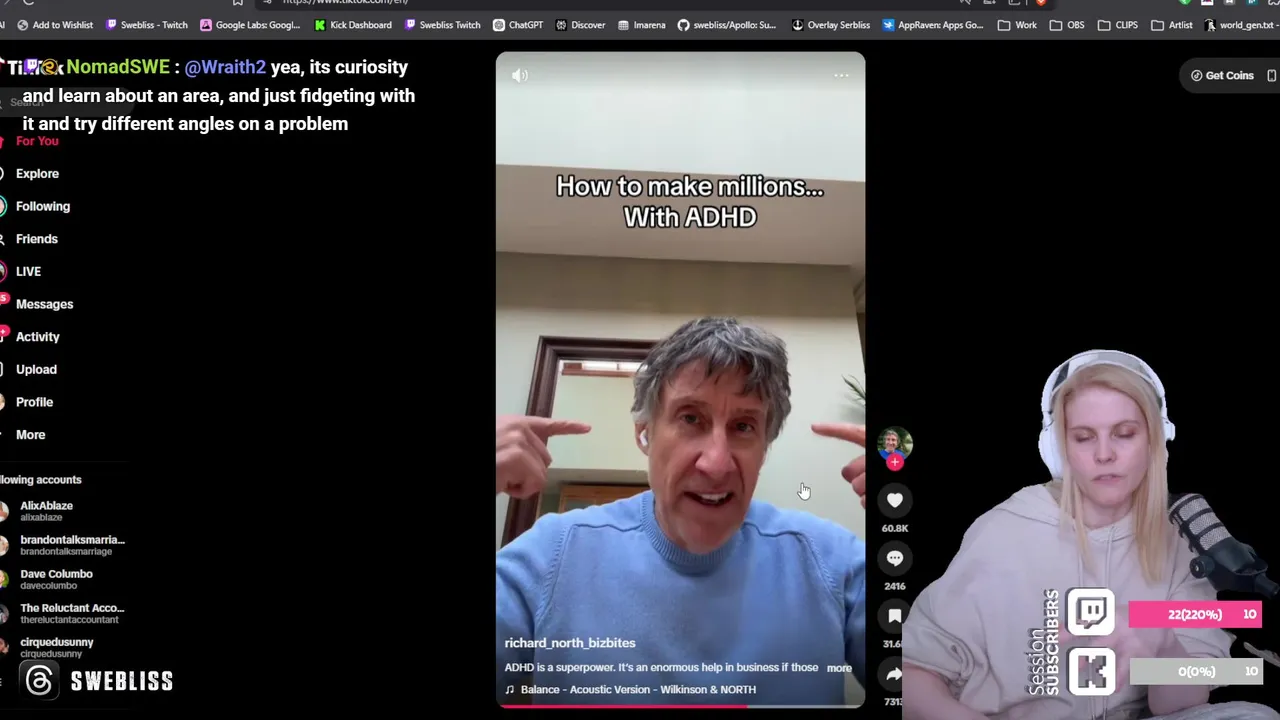Open the three-dots video options menu
Screen dimensions: 1280x720
[841, 75]
